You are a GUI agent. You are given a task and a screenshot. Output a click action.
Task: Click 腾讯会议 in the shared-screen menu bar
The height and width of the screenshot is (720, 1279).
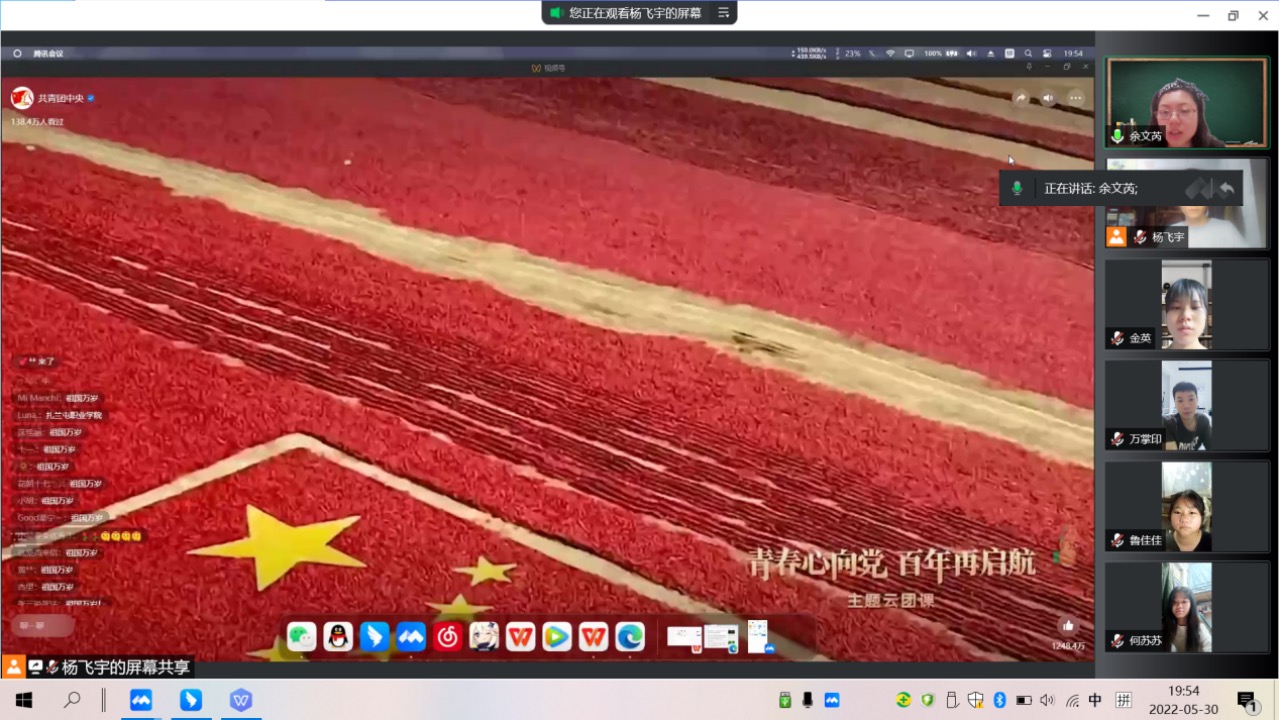[48, 53]
